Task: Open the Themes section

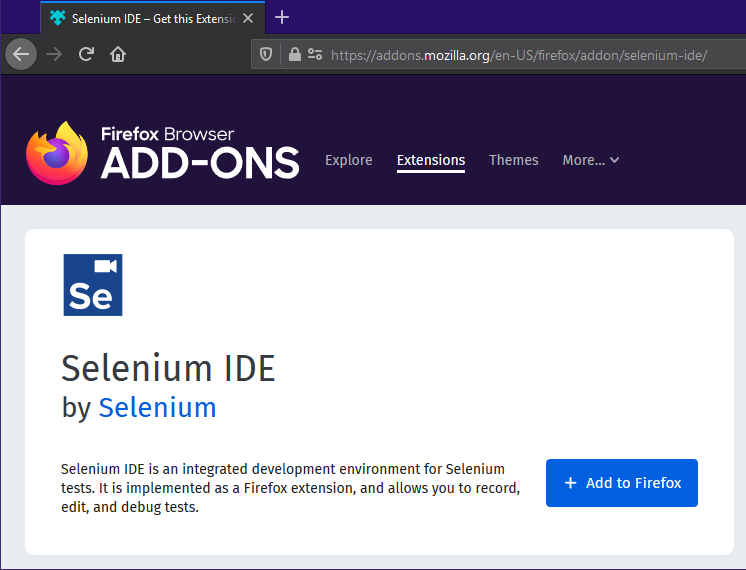Action: coord(514,160)
